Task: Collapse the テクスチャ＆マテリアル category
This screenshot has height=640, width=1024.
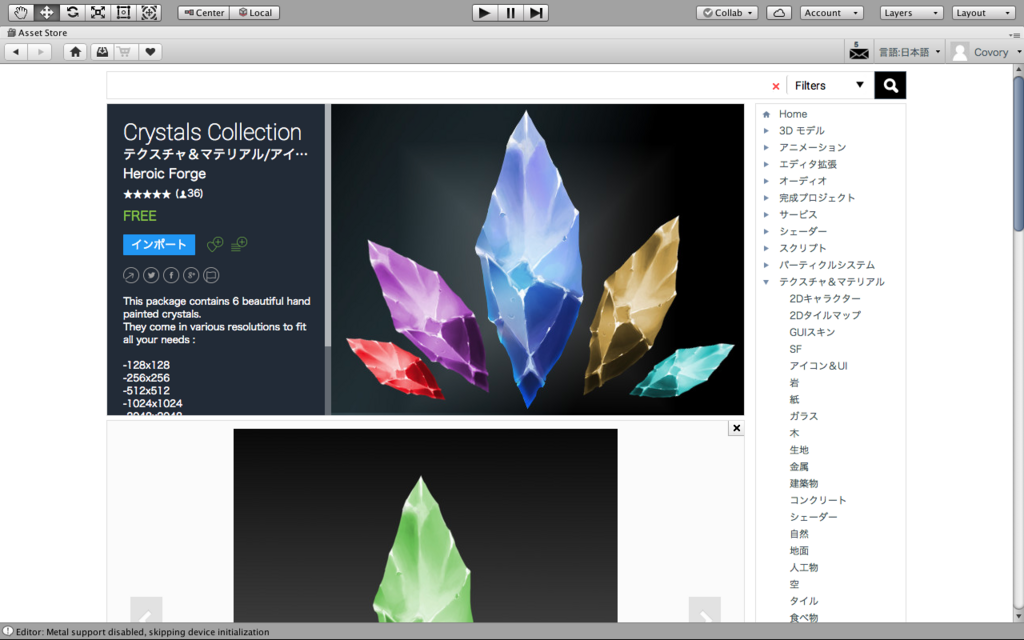Action: [766, 282]
